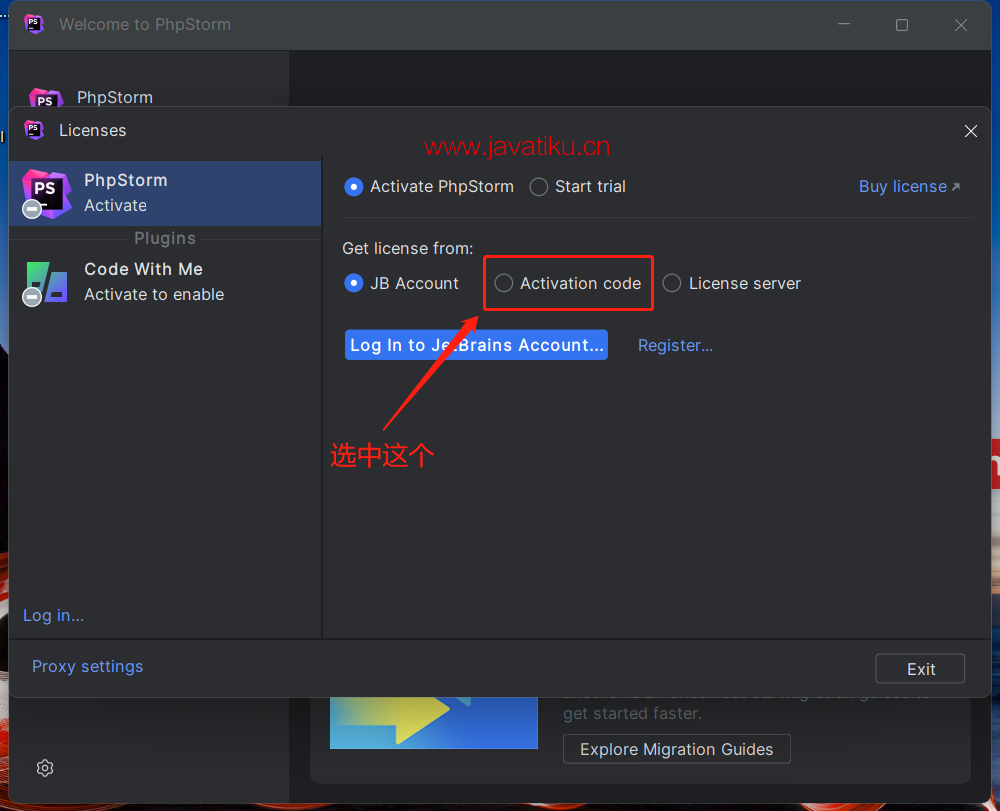Click the Buy license link
This screenshot has height=811, width=1000.
tap(908, 187)
